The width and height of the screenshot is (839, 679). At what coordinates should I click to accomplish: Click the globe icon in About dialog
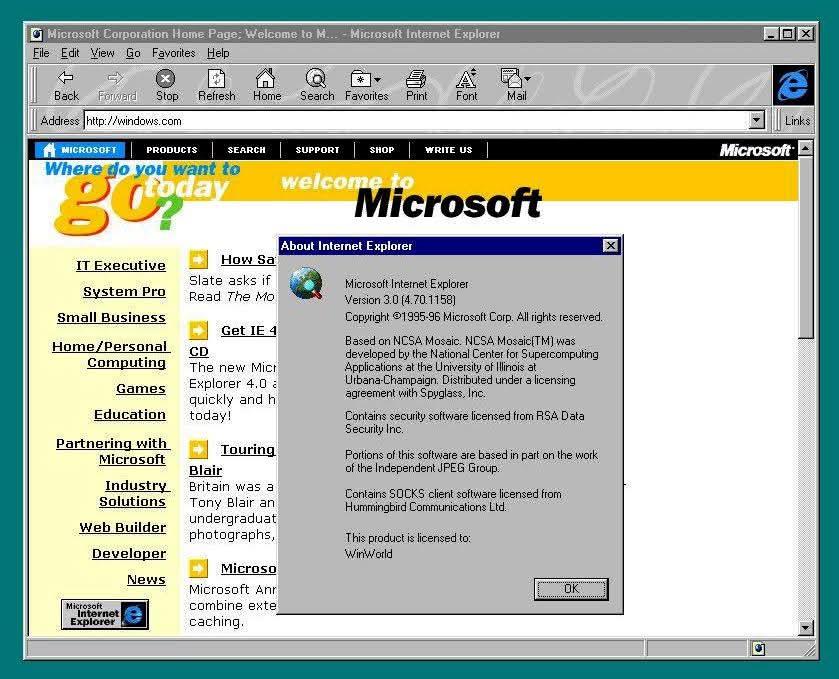(306, 284)
